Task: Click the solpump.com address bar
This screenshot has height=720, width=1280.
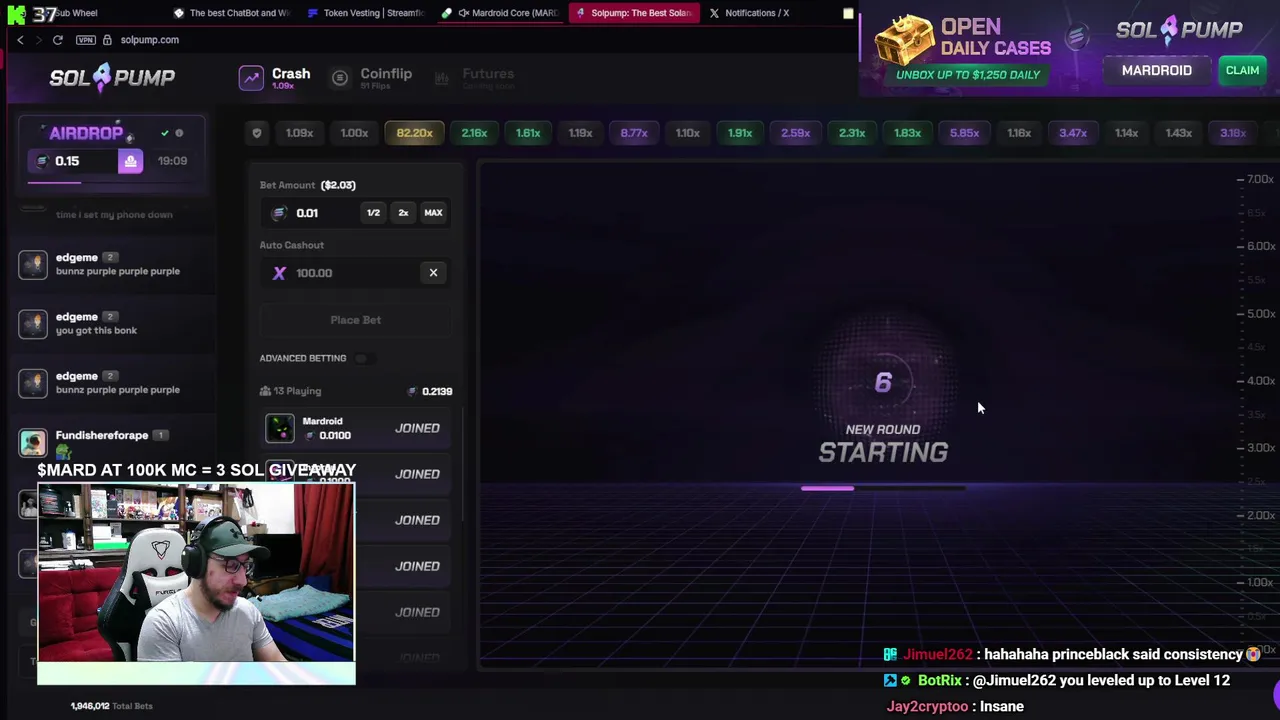Action: [x=150, y=40]
